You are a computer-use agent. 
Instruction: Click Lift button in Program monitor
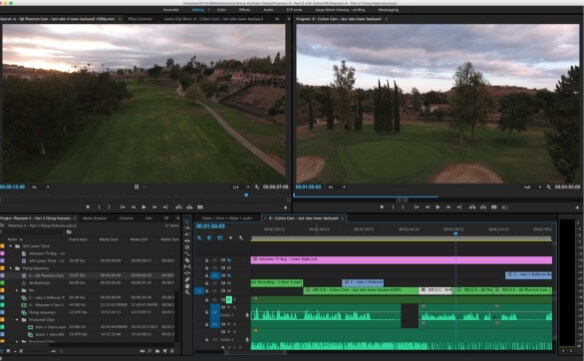(x=472, y=207)
